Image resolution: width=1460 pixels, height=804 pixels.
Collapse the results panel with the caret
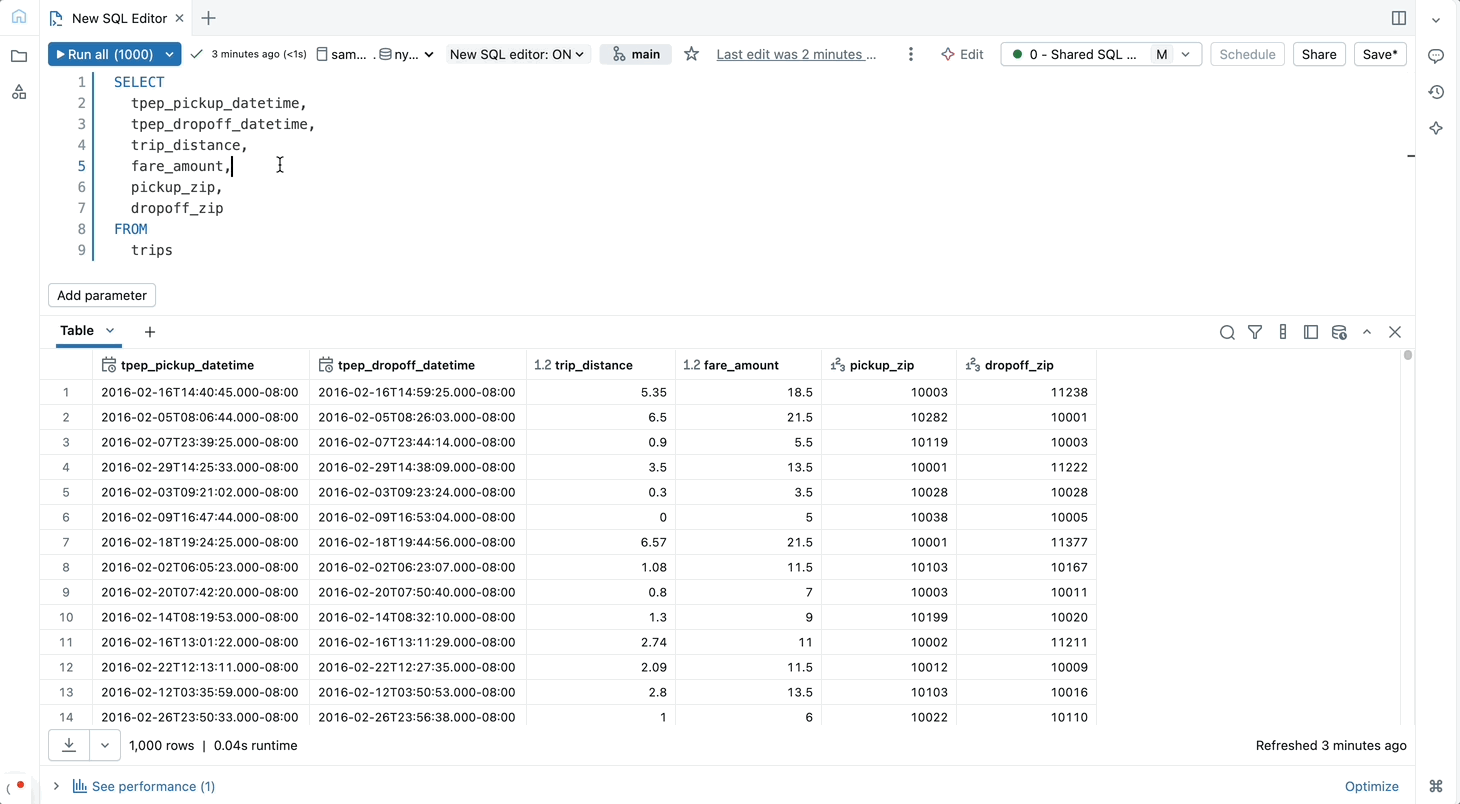click(1367, 332)
